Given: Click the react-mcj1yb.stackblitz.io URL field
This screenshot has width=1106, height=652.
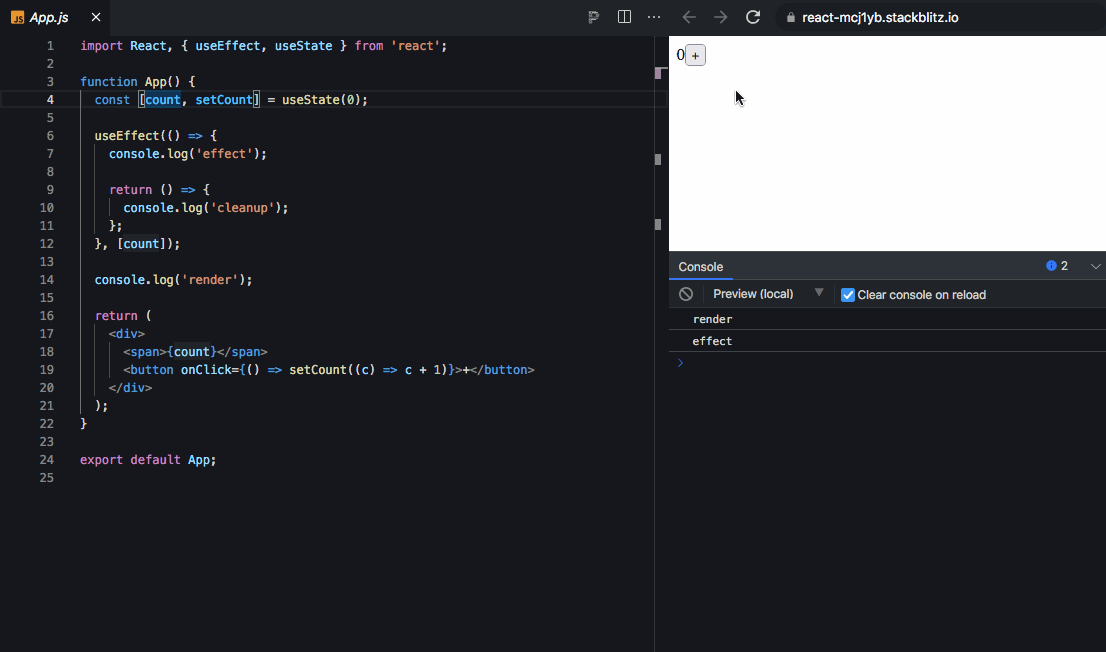Looking at the screenshot, I should pyautogui.click(x=880, y=18).
